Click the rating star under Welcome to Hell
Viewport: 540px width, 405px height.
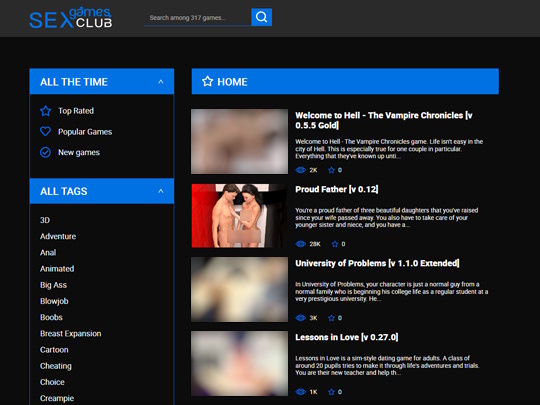pyautogui.click(x=331, y=170)
